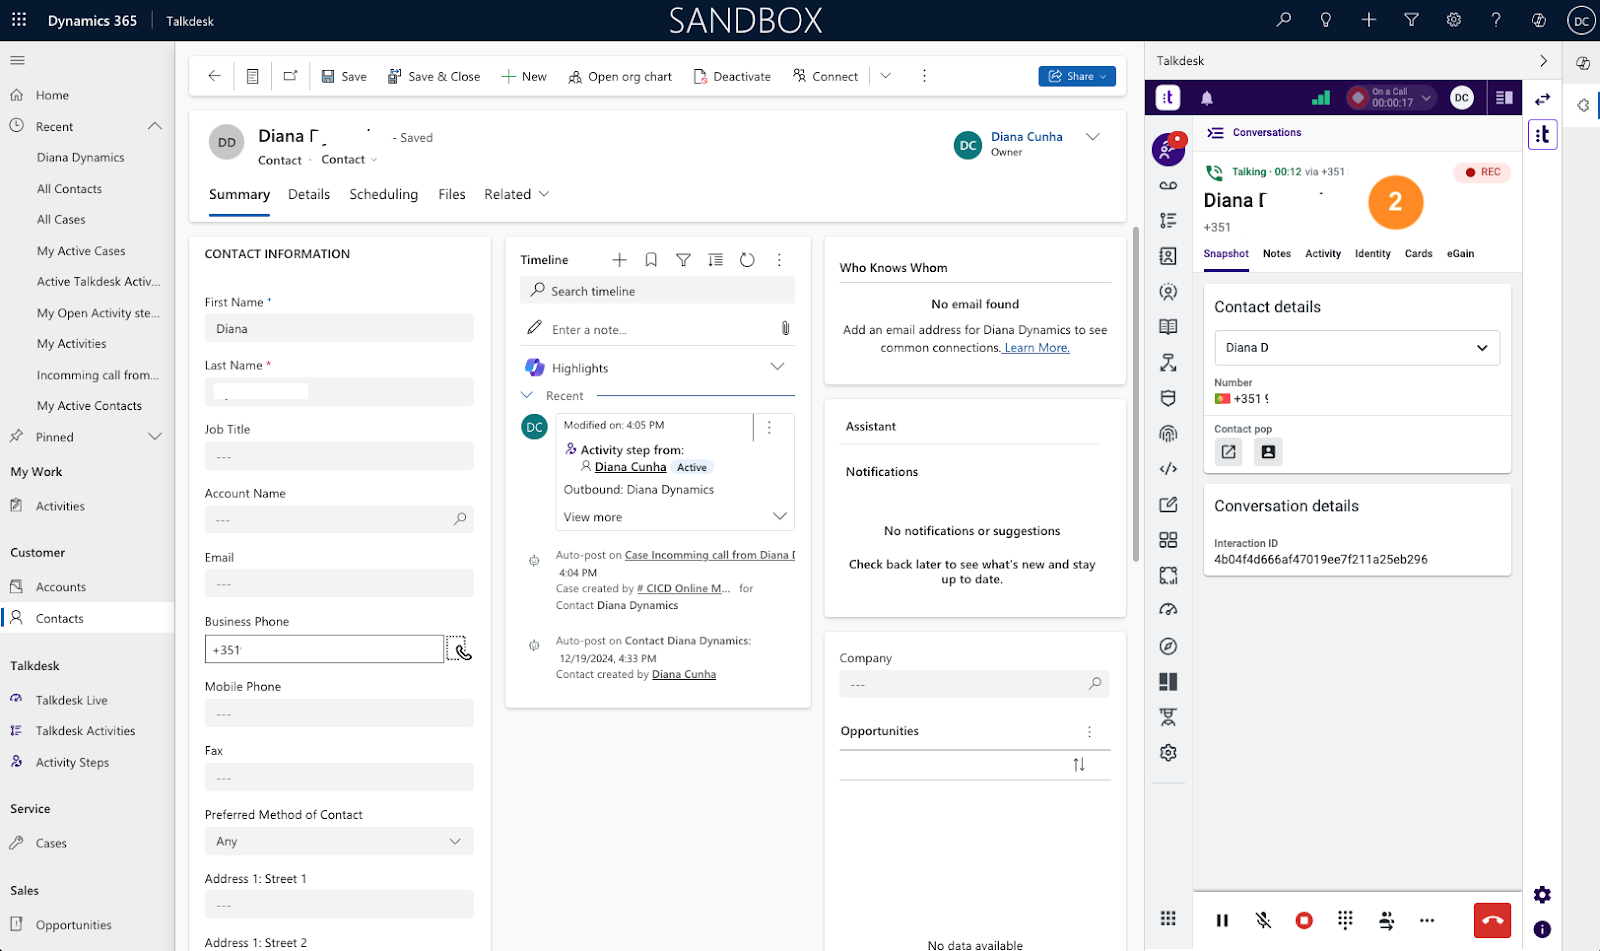Refresh the timeline
The image size is (1600, 951).
[x=747, y=260]
